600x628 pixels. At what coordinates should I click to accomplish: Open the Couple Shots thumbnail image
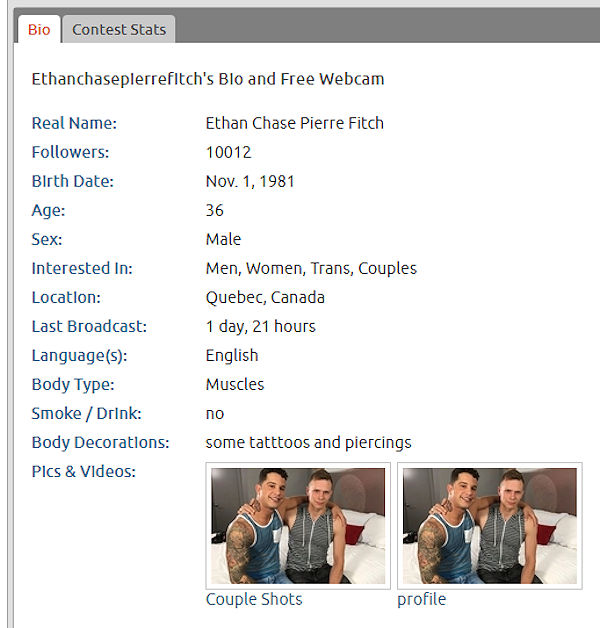point(298,525)
